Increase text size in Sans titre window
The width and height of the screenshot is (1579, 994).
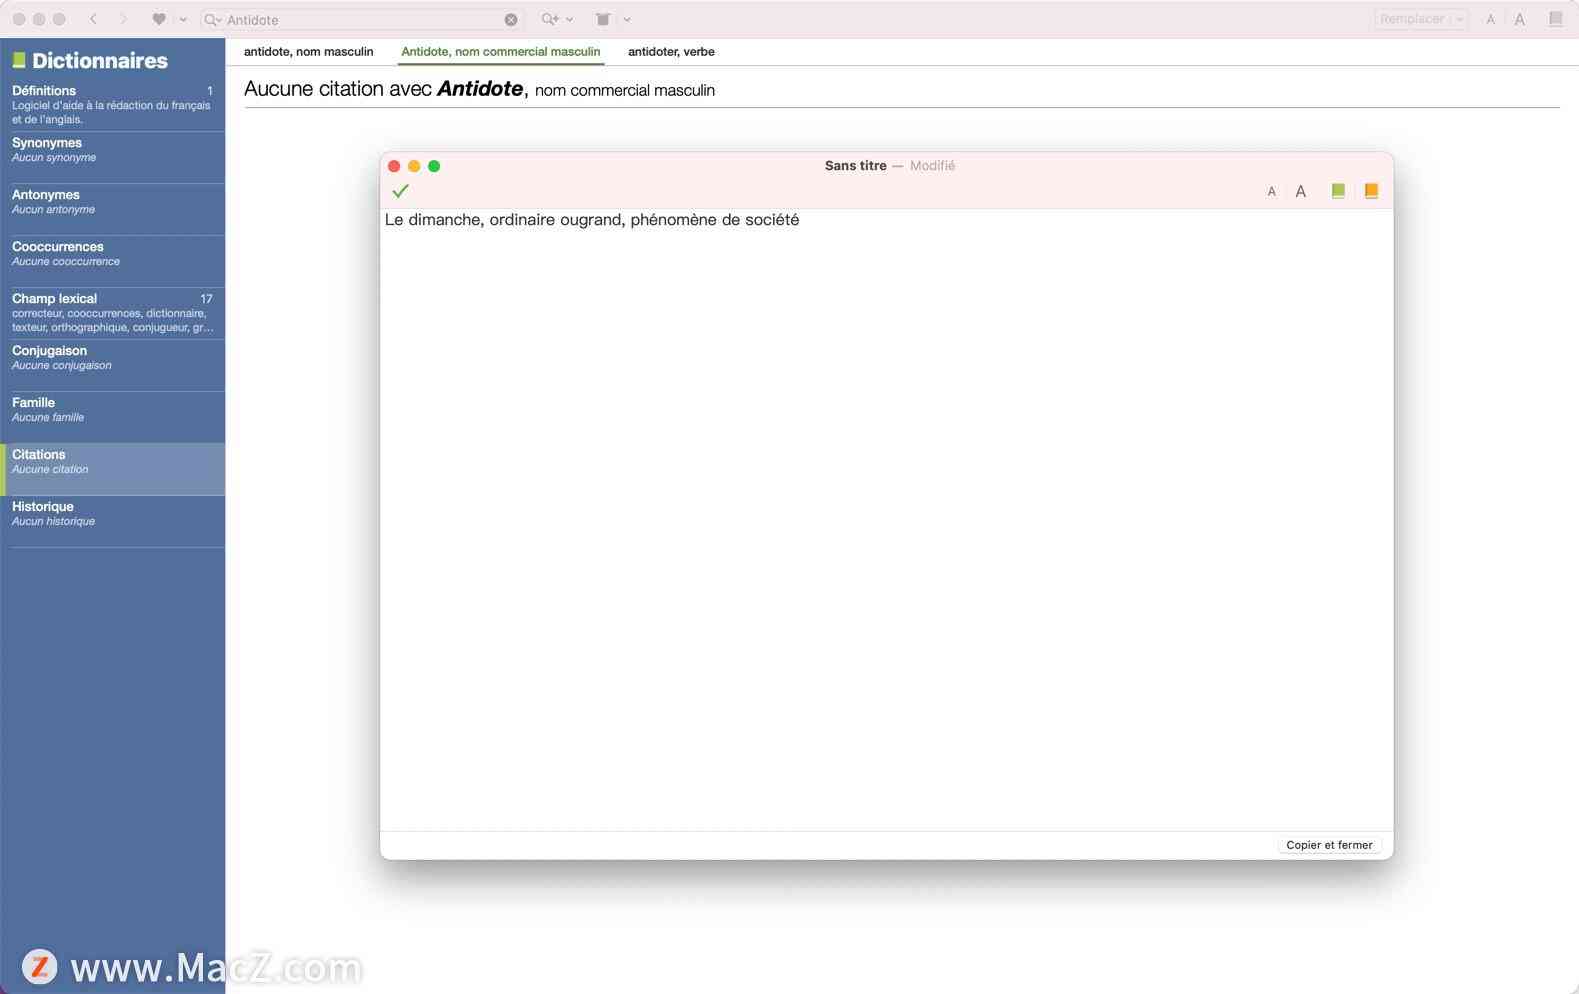point(1301,192)
